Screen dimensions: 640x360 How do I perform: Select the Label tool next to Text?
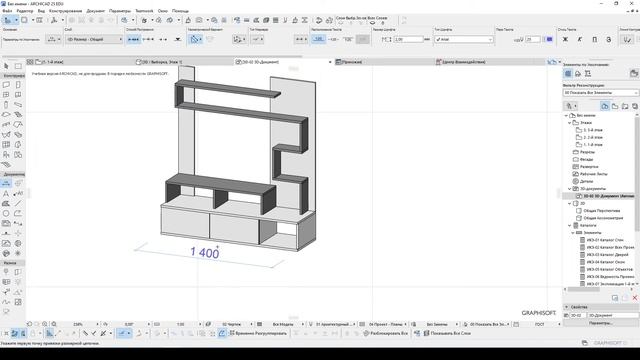[18, 193]
